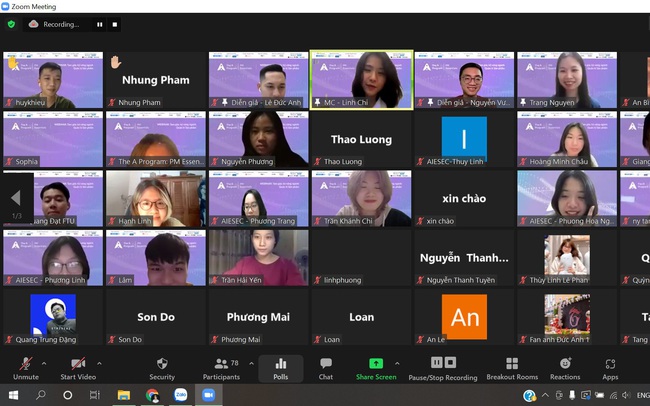Click the volume icon in system tray
This screenshot has width=650, height=406.
pos(626,395)
